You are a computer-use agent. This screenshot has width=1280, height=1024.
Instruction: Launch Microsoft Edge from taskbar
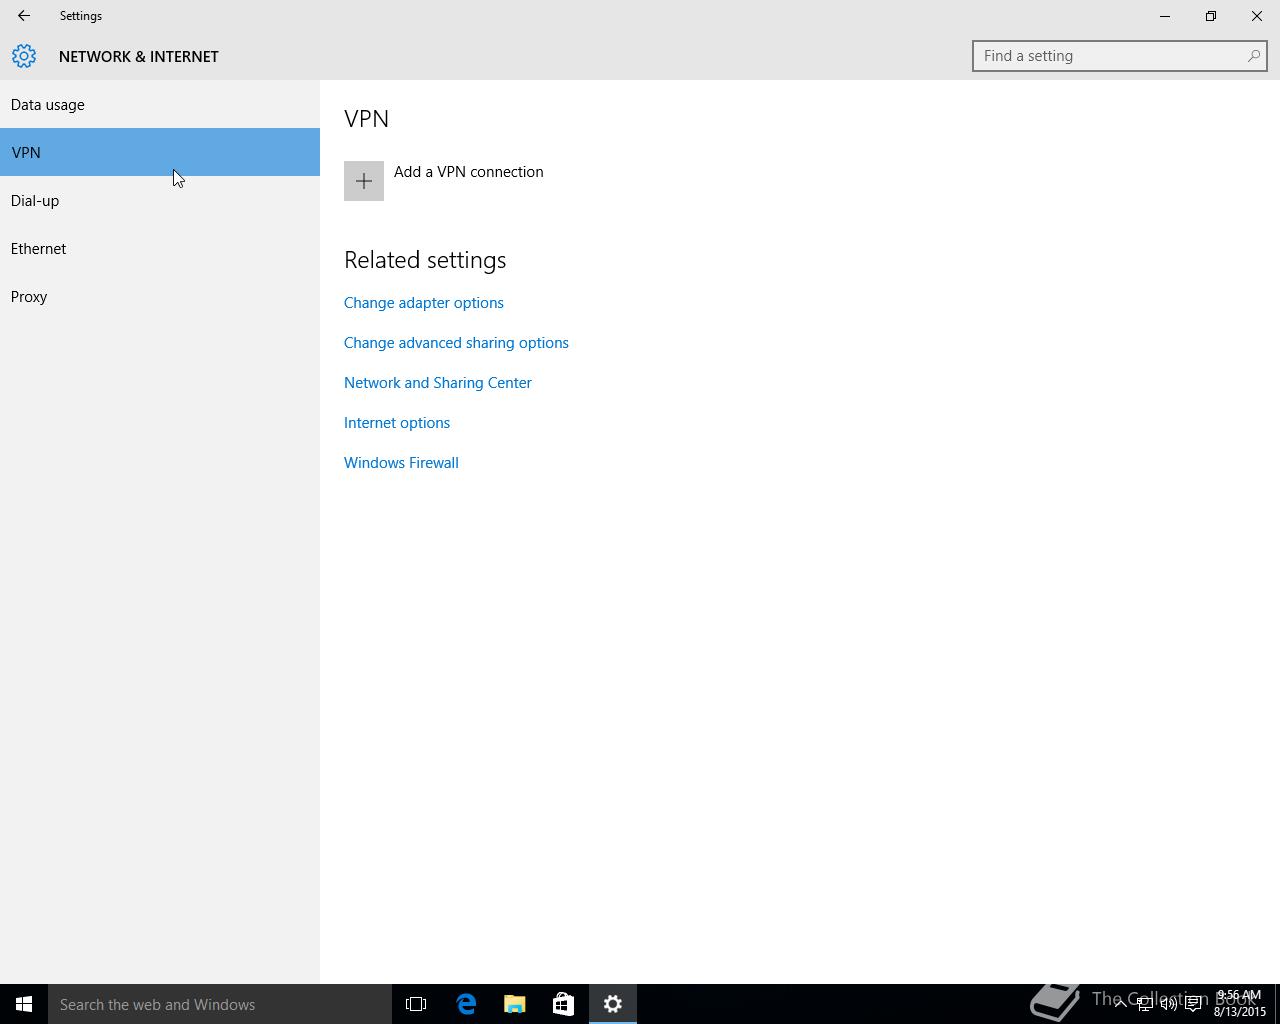pos(466,1004)
